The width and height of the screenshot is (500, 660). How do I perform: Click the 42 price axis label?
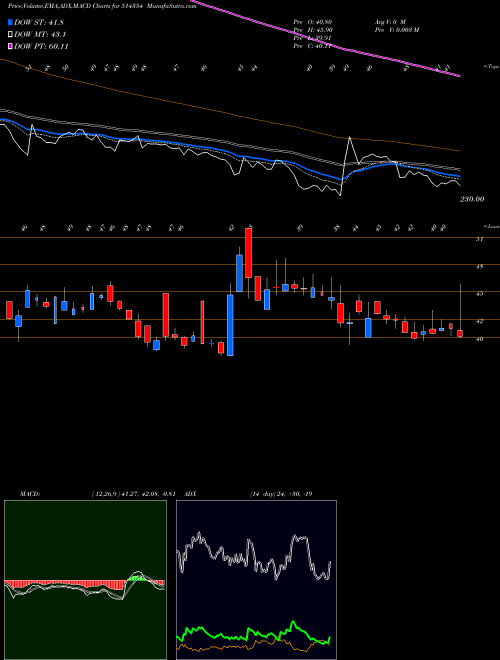[479, 321]
